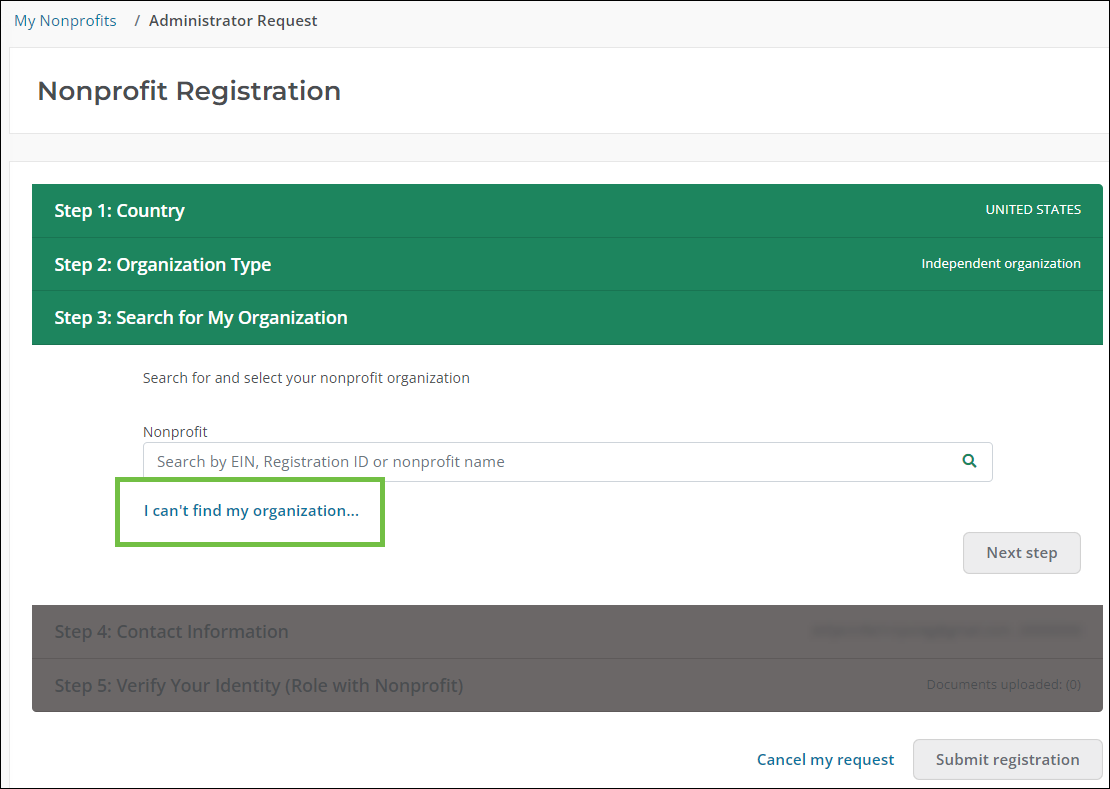
Task: Click the blurred Step 4 contact value
Action: click(x=946, y=631)
